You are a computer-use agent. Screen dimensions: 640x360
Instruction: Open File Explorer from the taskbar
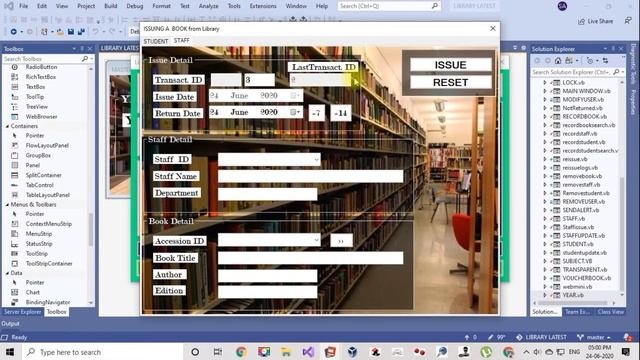(286, 352)
